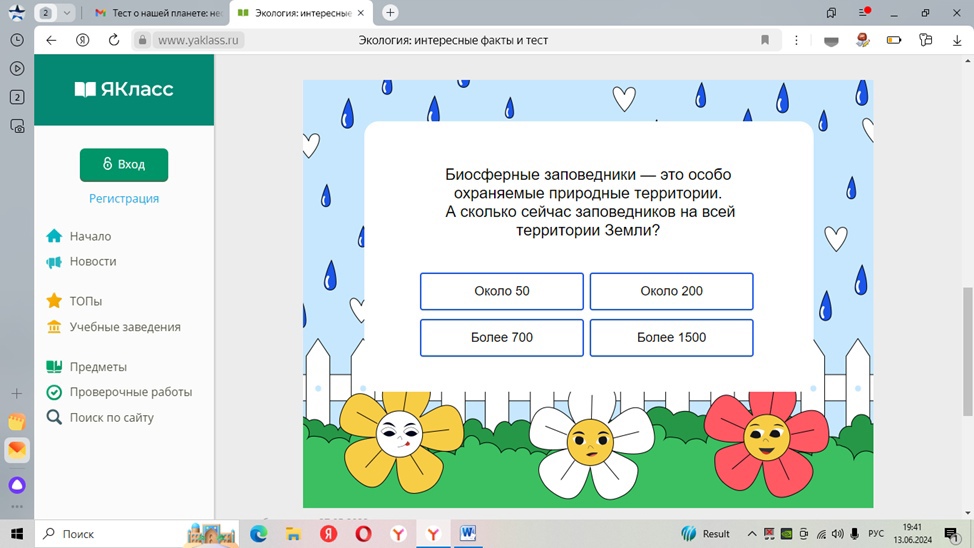
Task: Open the browser main menu icon
Action: (863, 12)
